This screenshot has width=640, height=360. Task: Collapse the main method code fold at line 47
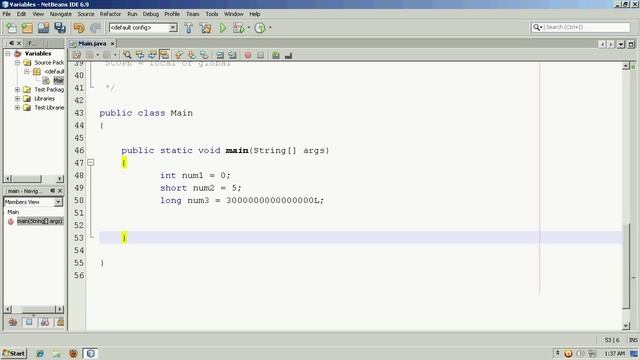click(x=91, y=162)
